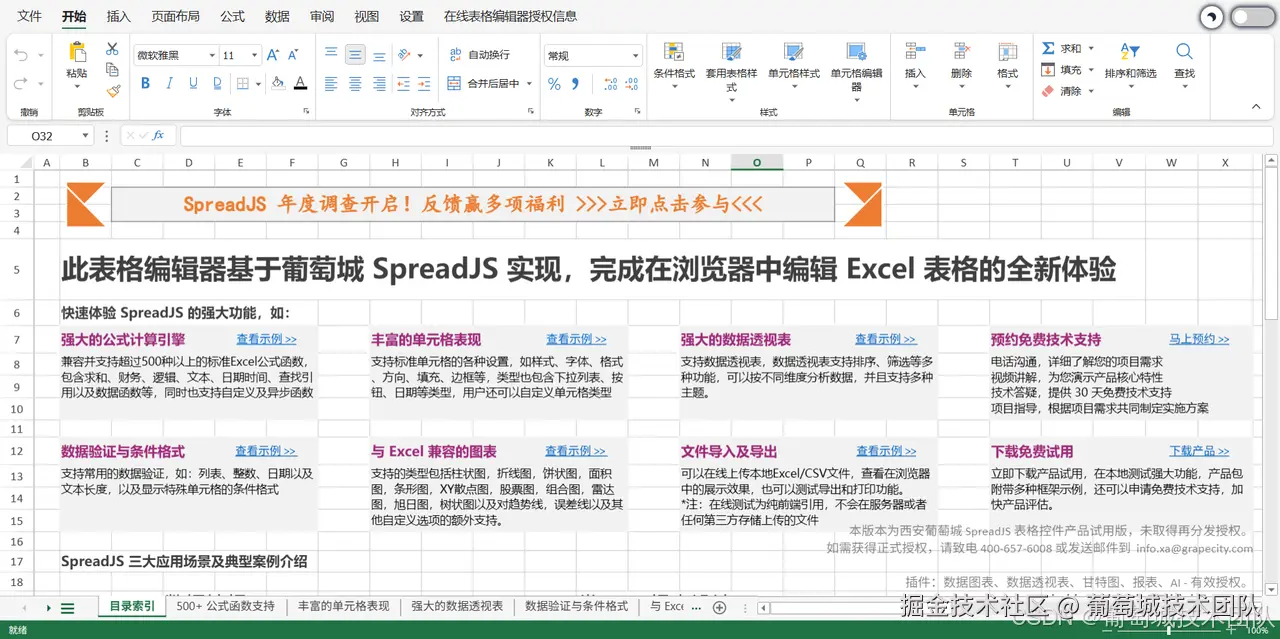
Task: Open number format (常规) dropdown
Action: tap(635, 56)
